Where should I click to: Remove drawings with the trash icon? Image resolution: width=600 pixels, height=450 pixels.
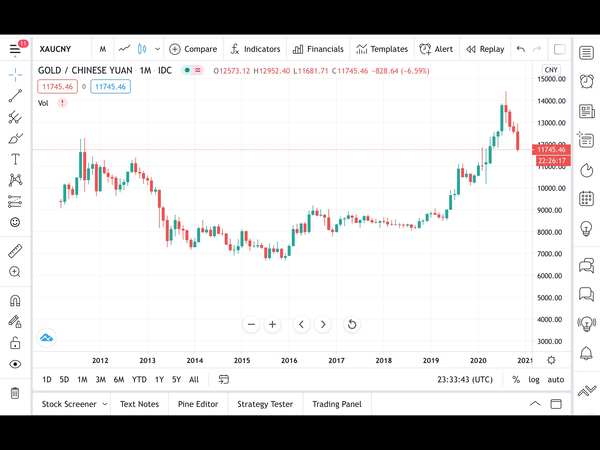(15, 393)
